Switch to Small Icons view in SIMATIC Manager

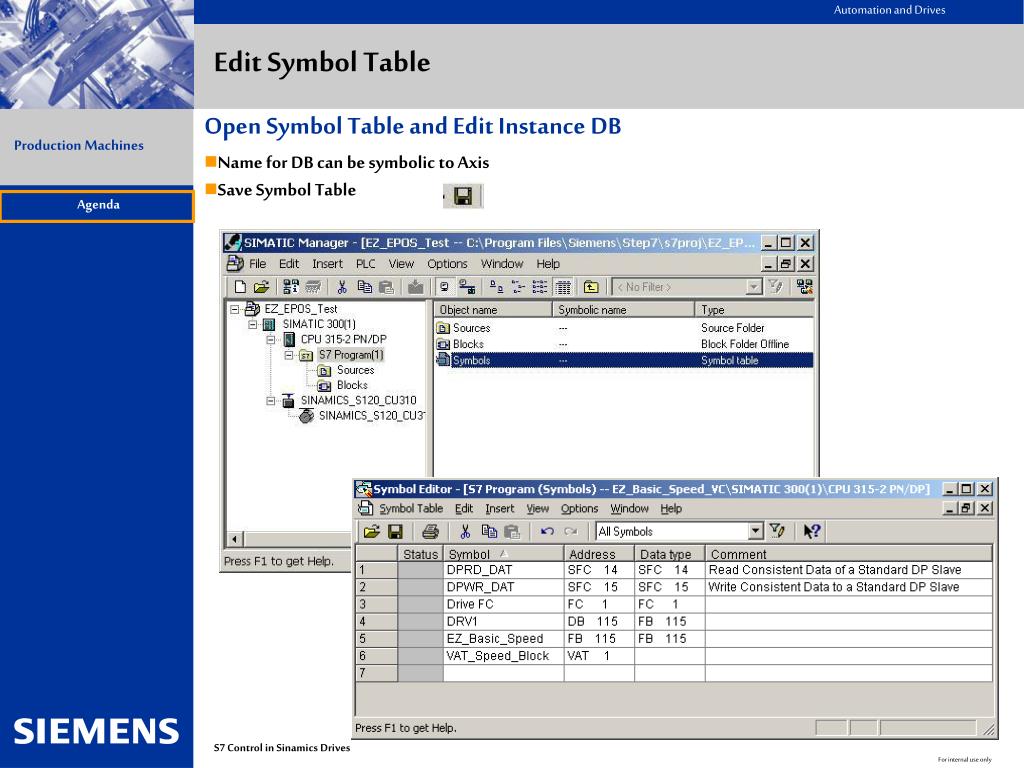click(x=518, y=287)
